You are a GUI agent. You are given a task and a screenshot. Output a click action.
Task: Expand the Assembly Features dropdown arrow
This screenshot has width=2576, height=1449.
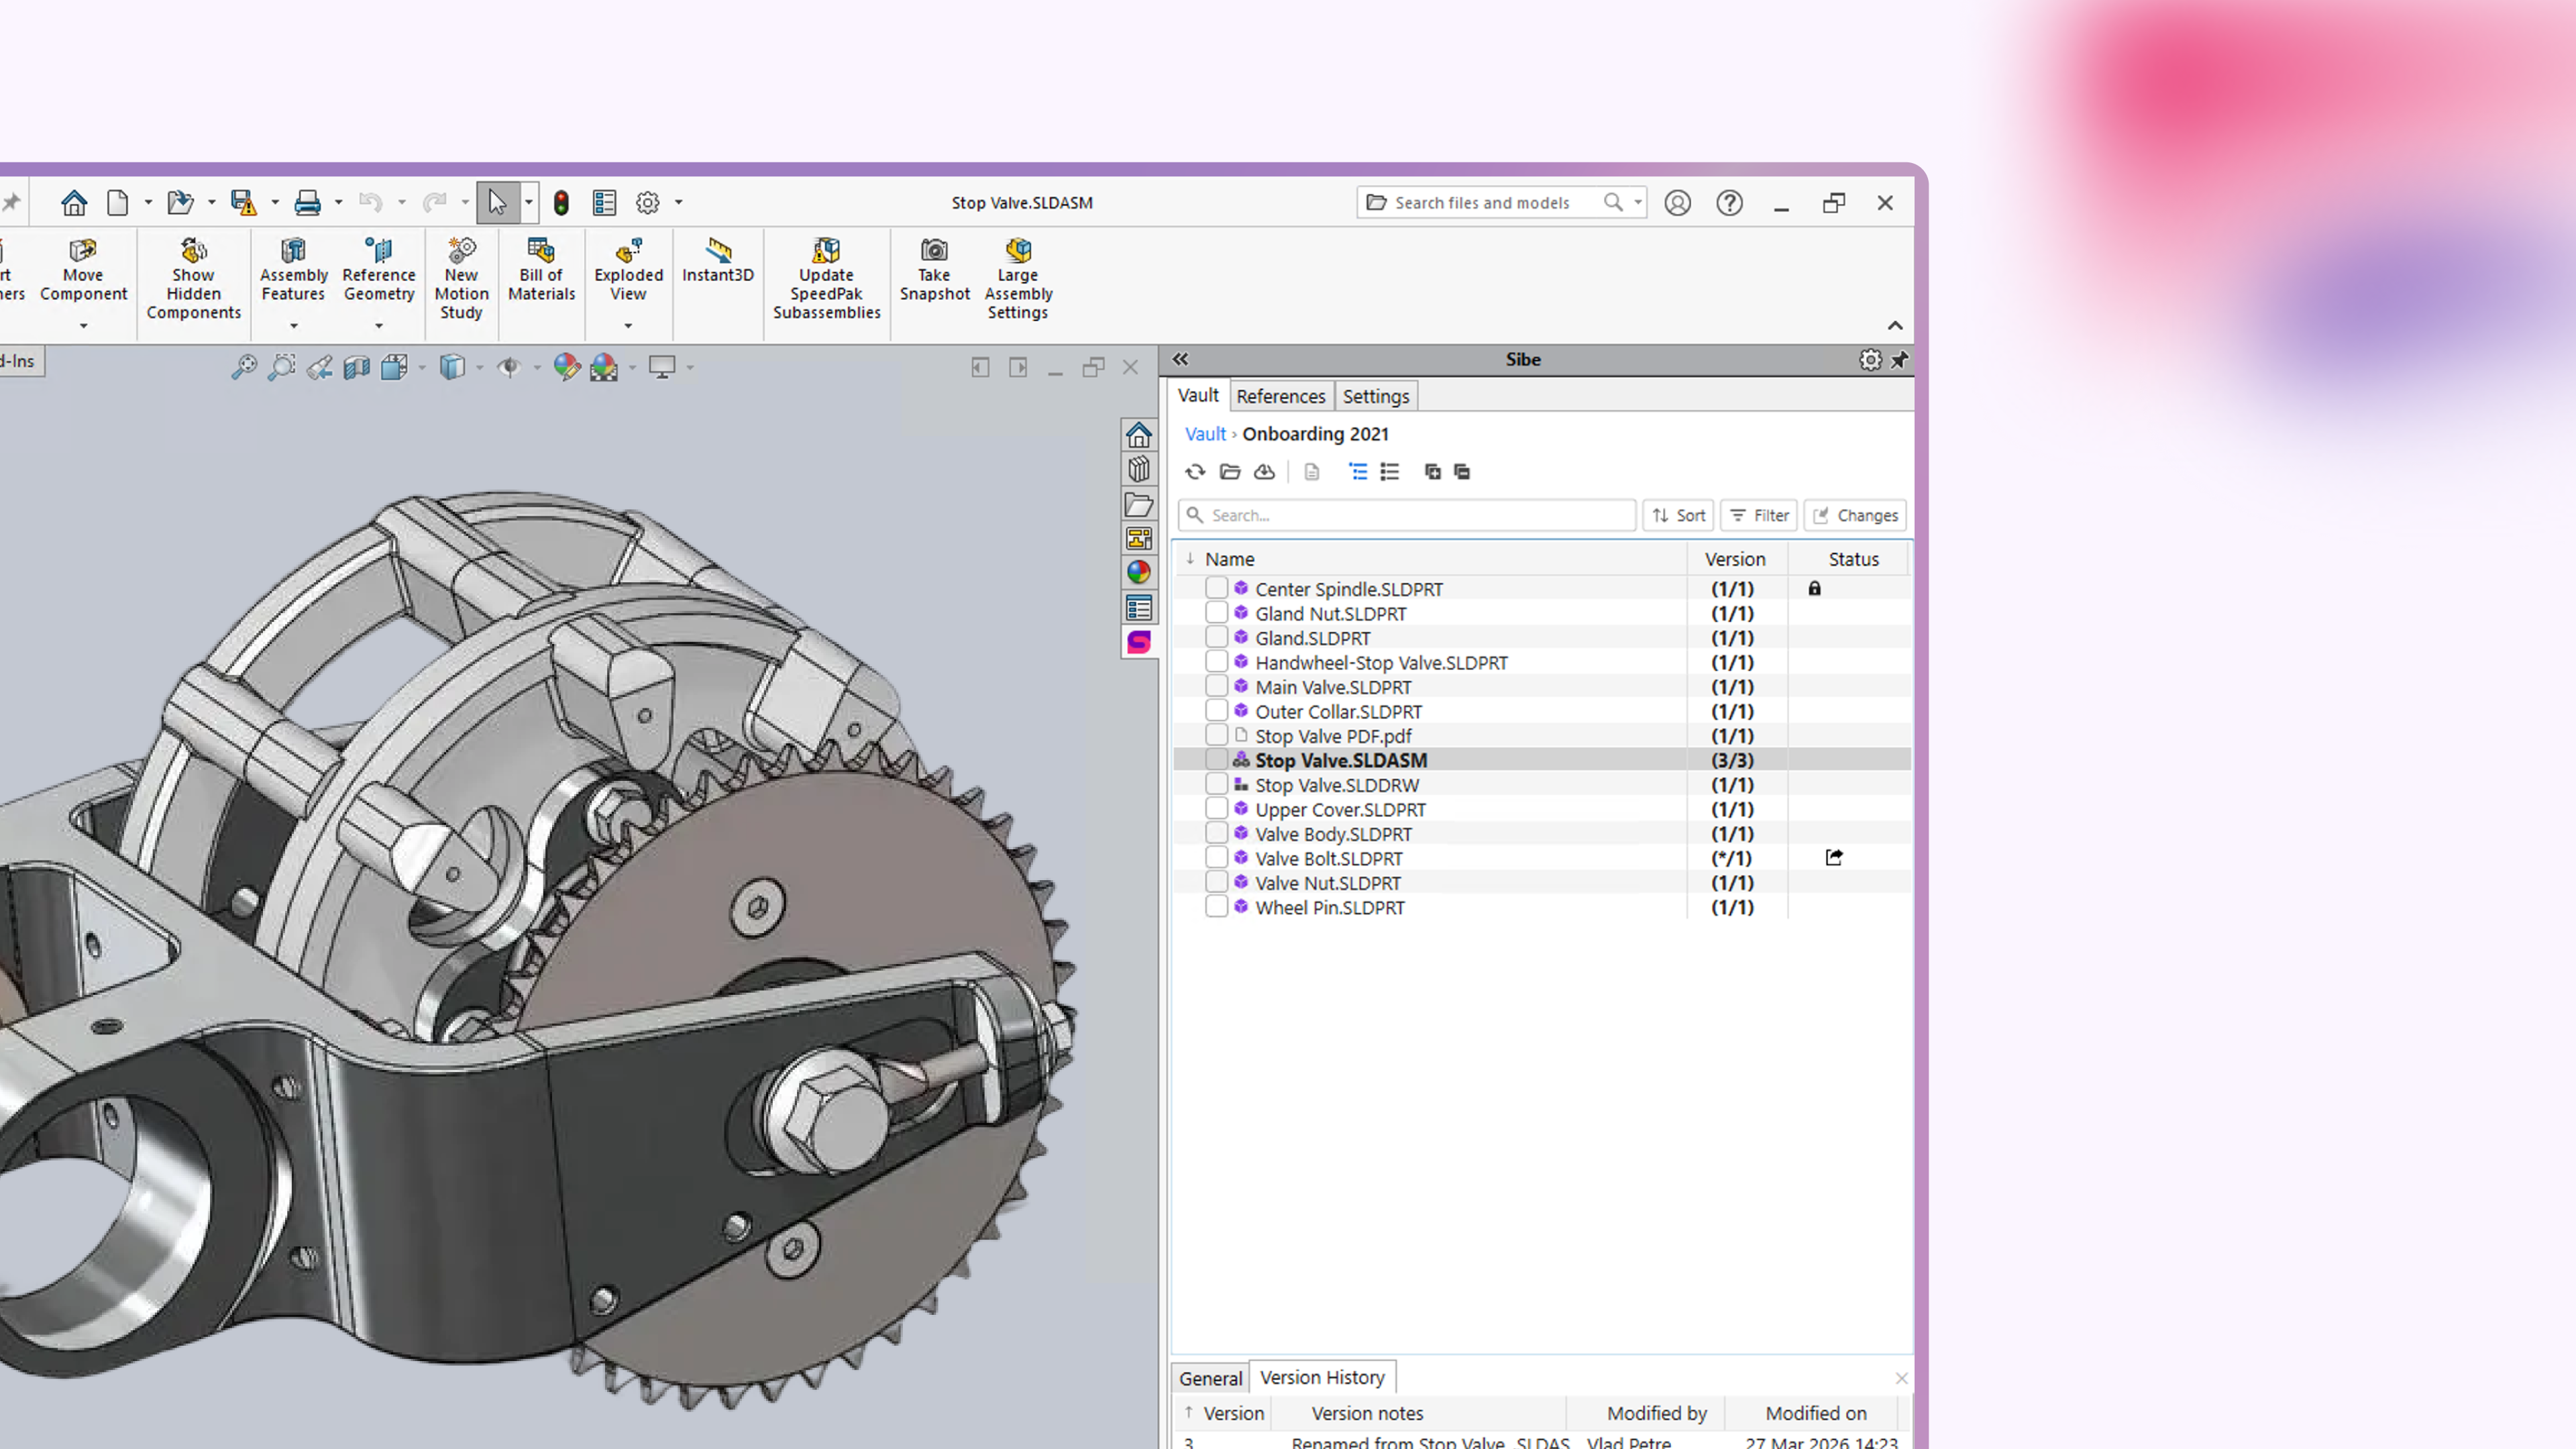(x=293, y=326)
